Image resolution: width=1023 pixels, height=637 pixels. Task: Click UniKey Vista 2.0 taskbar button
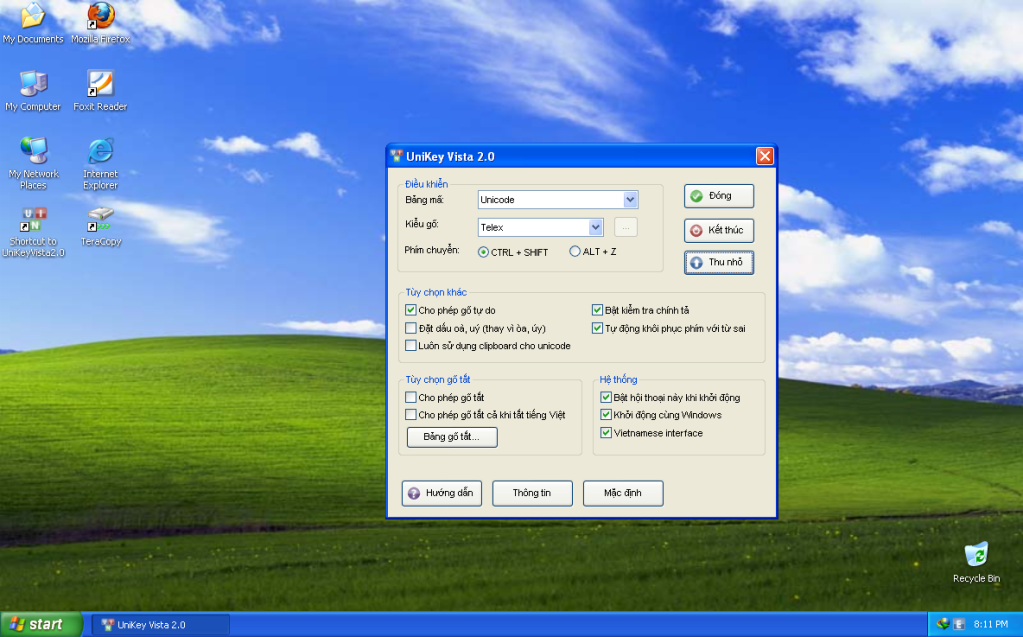coord(160,625)
